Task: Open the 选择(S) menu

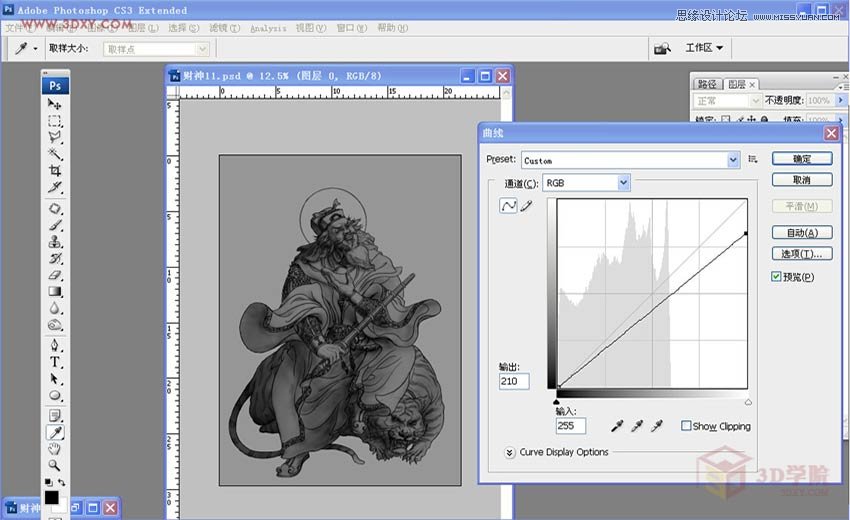Action: tap(183, 28)
